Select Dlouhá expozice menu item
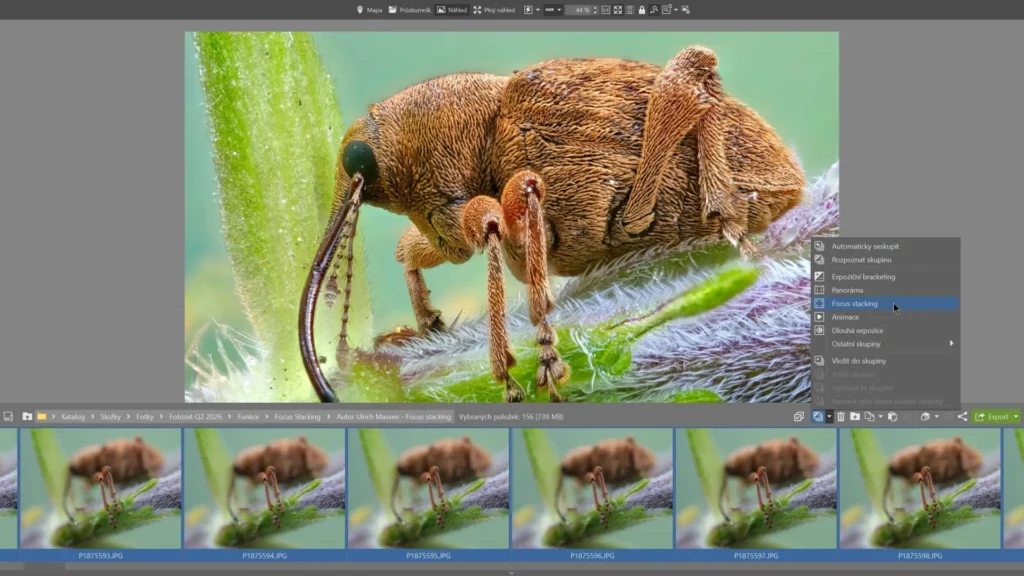 point(886,330)
